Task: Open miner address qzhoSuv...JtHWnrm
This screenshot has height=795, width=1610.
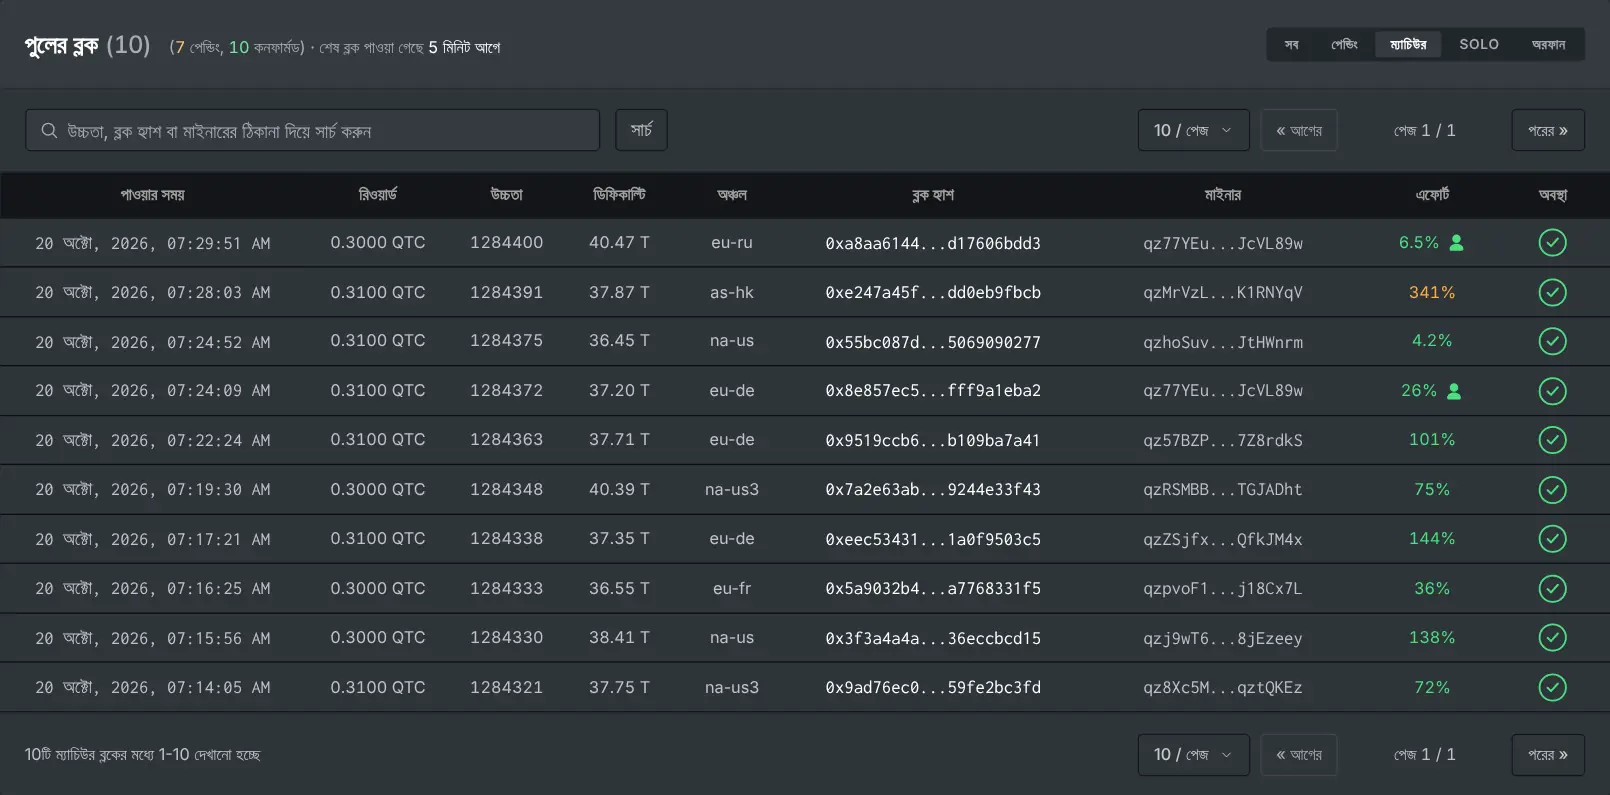Action: [1223, 342]
